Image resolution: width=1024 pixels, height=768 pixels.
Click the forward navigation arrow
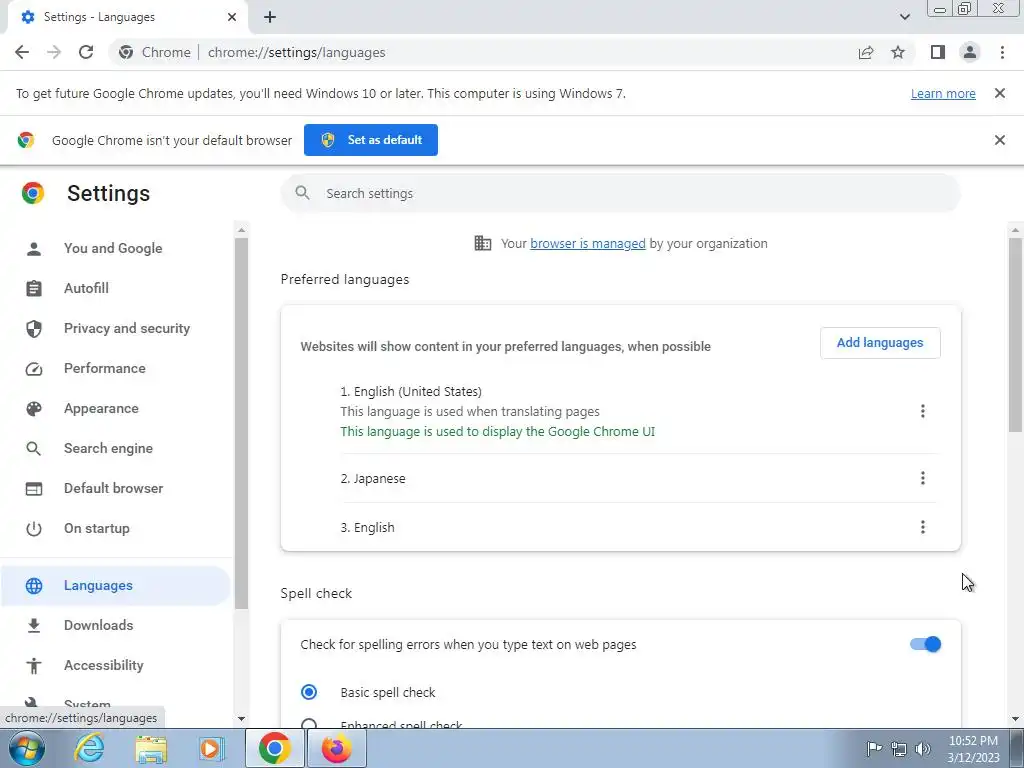click(x=54, y=52)
